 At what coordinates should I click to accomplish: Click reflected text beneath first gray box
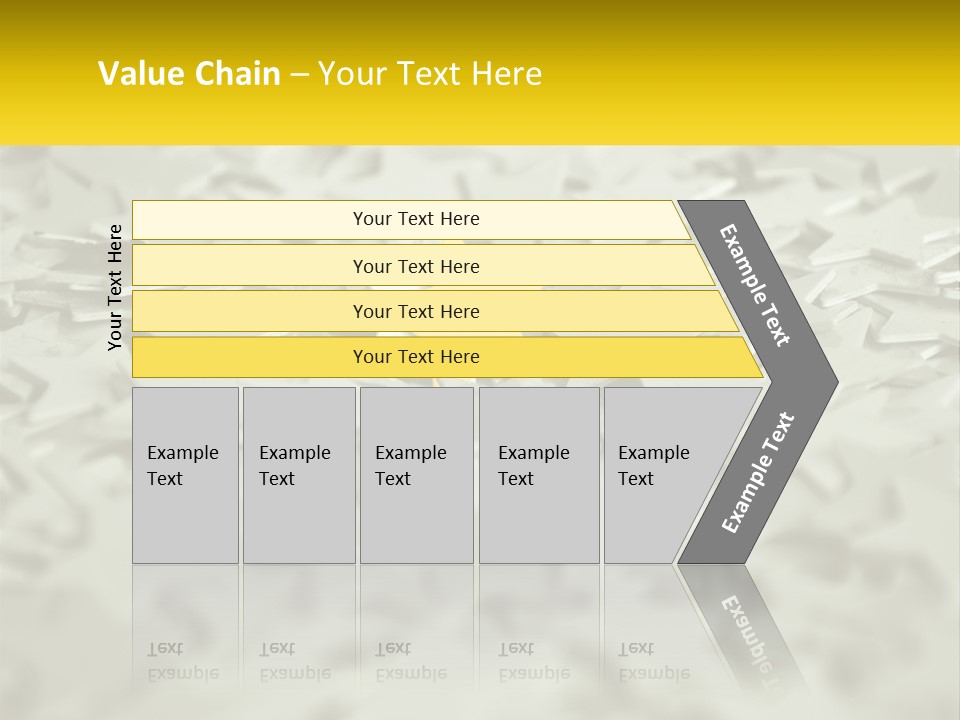tap(182, 661)
